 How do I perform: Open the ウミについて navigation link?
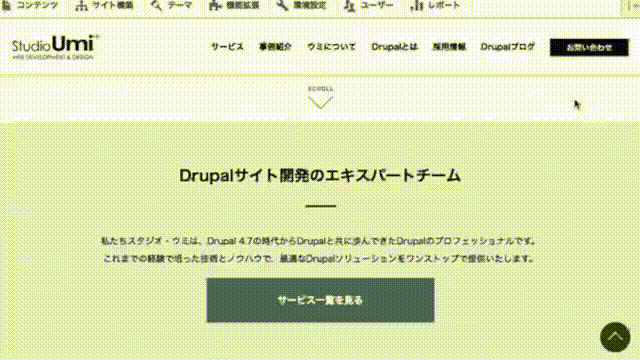331,47
